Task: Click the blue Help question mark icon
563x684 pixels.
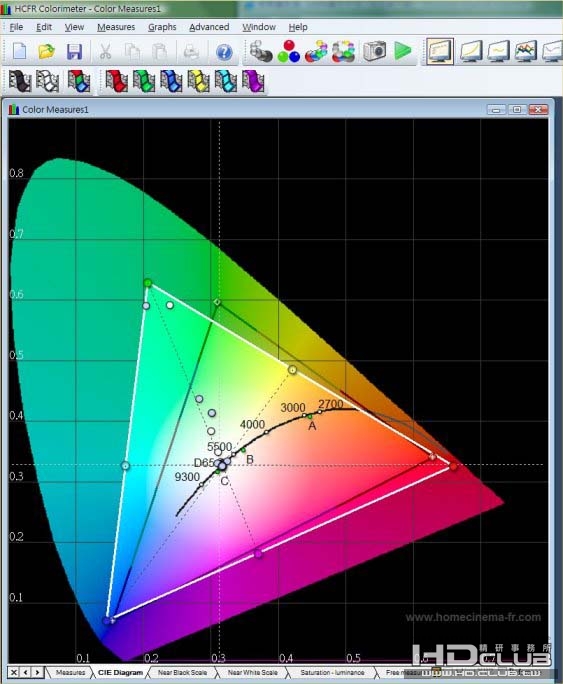Action: click(x=224, y=52)
